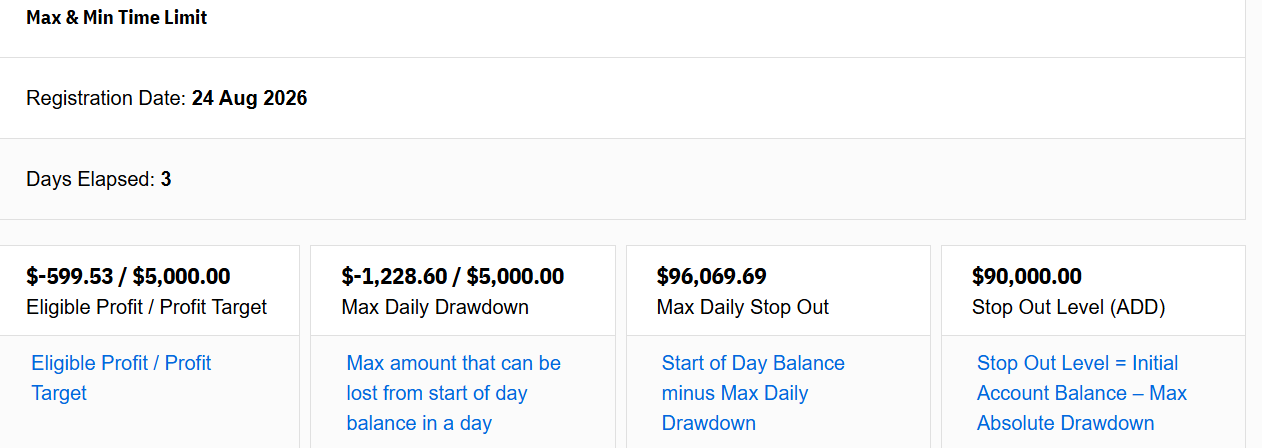Click the $90,000.00 stop out level value
Screen dimensions: 1262x448
(x=1027, y=276)
